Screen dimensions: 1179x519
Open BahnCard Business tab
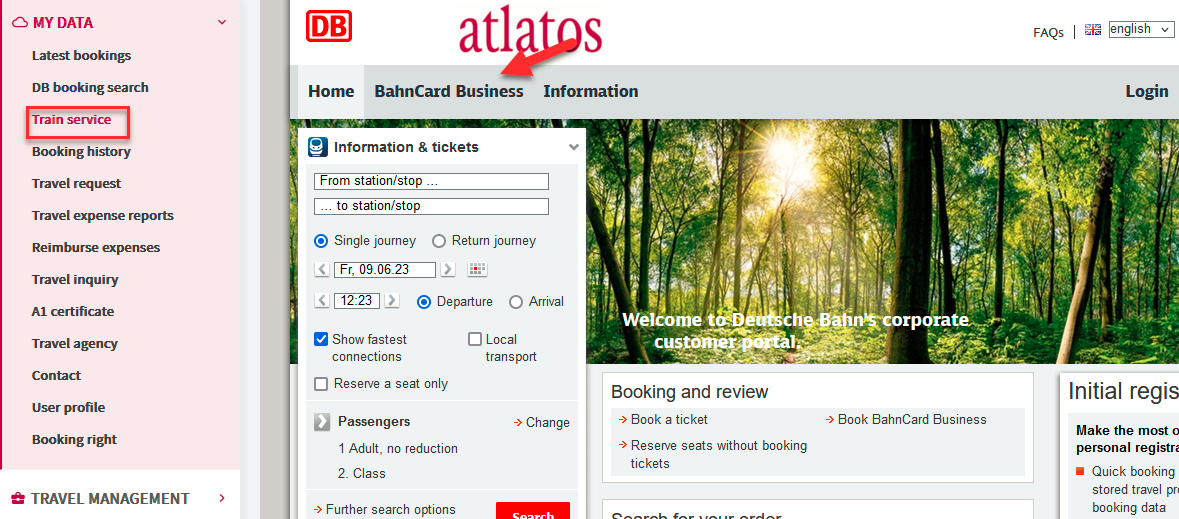click(449, 92)
